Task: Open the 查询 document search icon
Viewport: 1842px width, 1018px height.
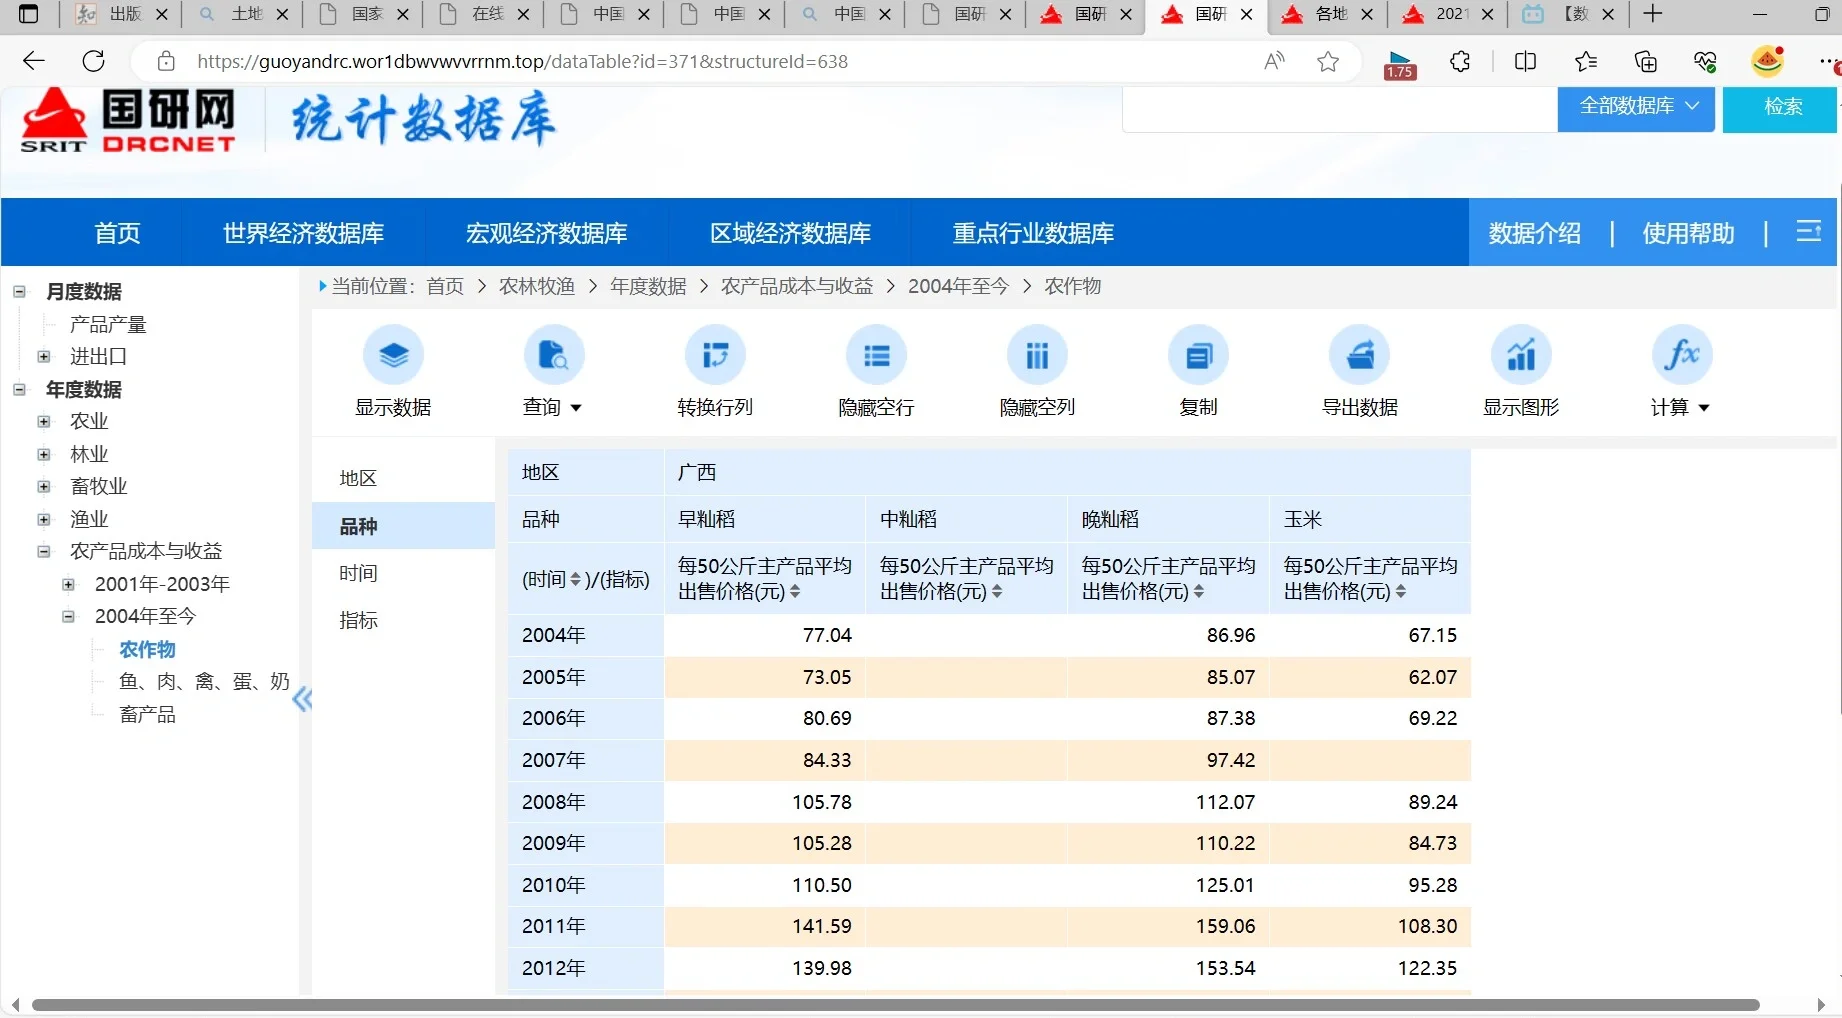Action: click(x=554, y=355)
